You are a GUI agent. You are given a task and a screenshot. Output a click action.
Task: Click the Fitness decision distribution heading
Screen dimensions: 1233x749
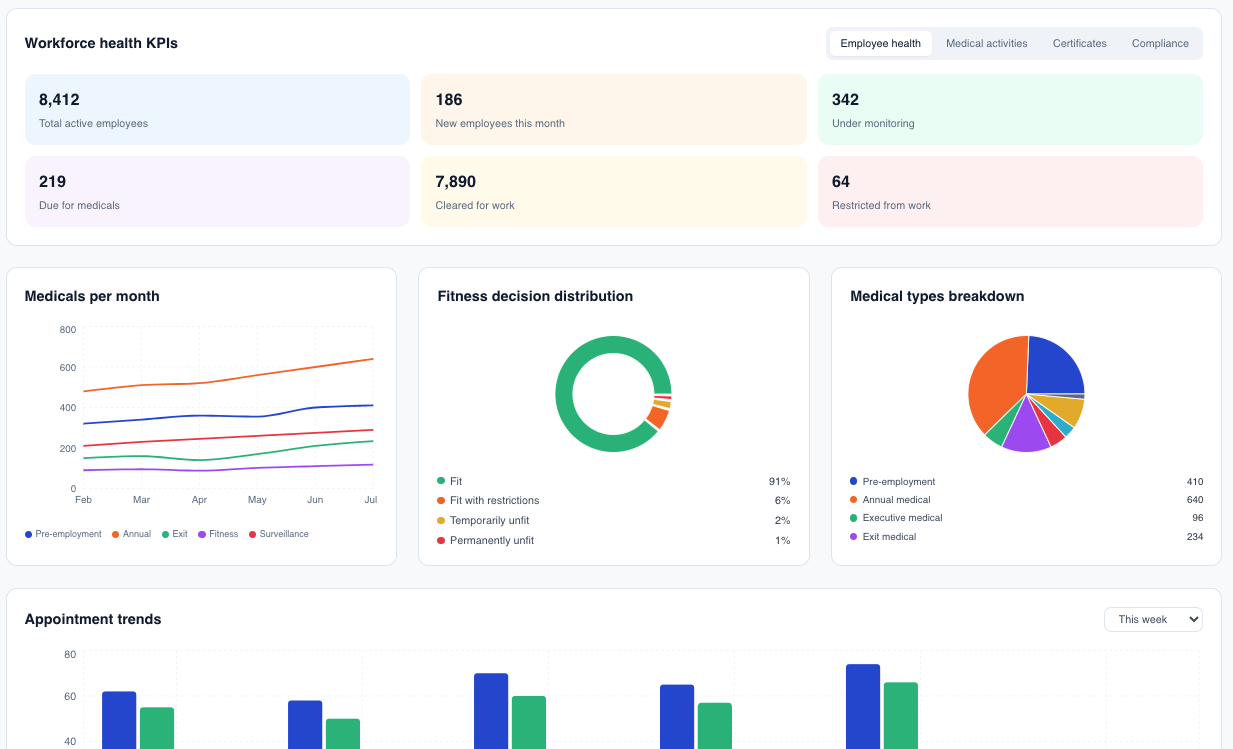[x=535, y=296]
